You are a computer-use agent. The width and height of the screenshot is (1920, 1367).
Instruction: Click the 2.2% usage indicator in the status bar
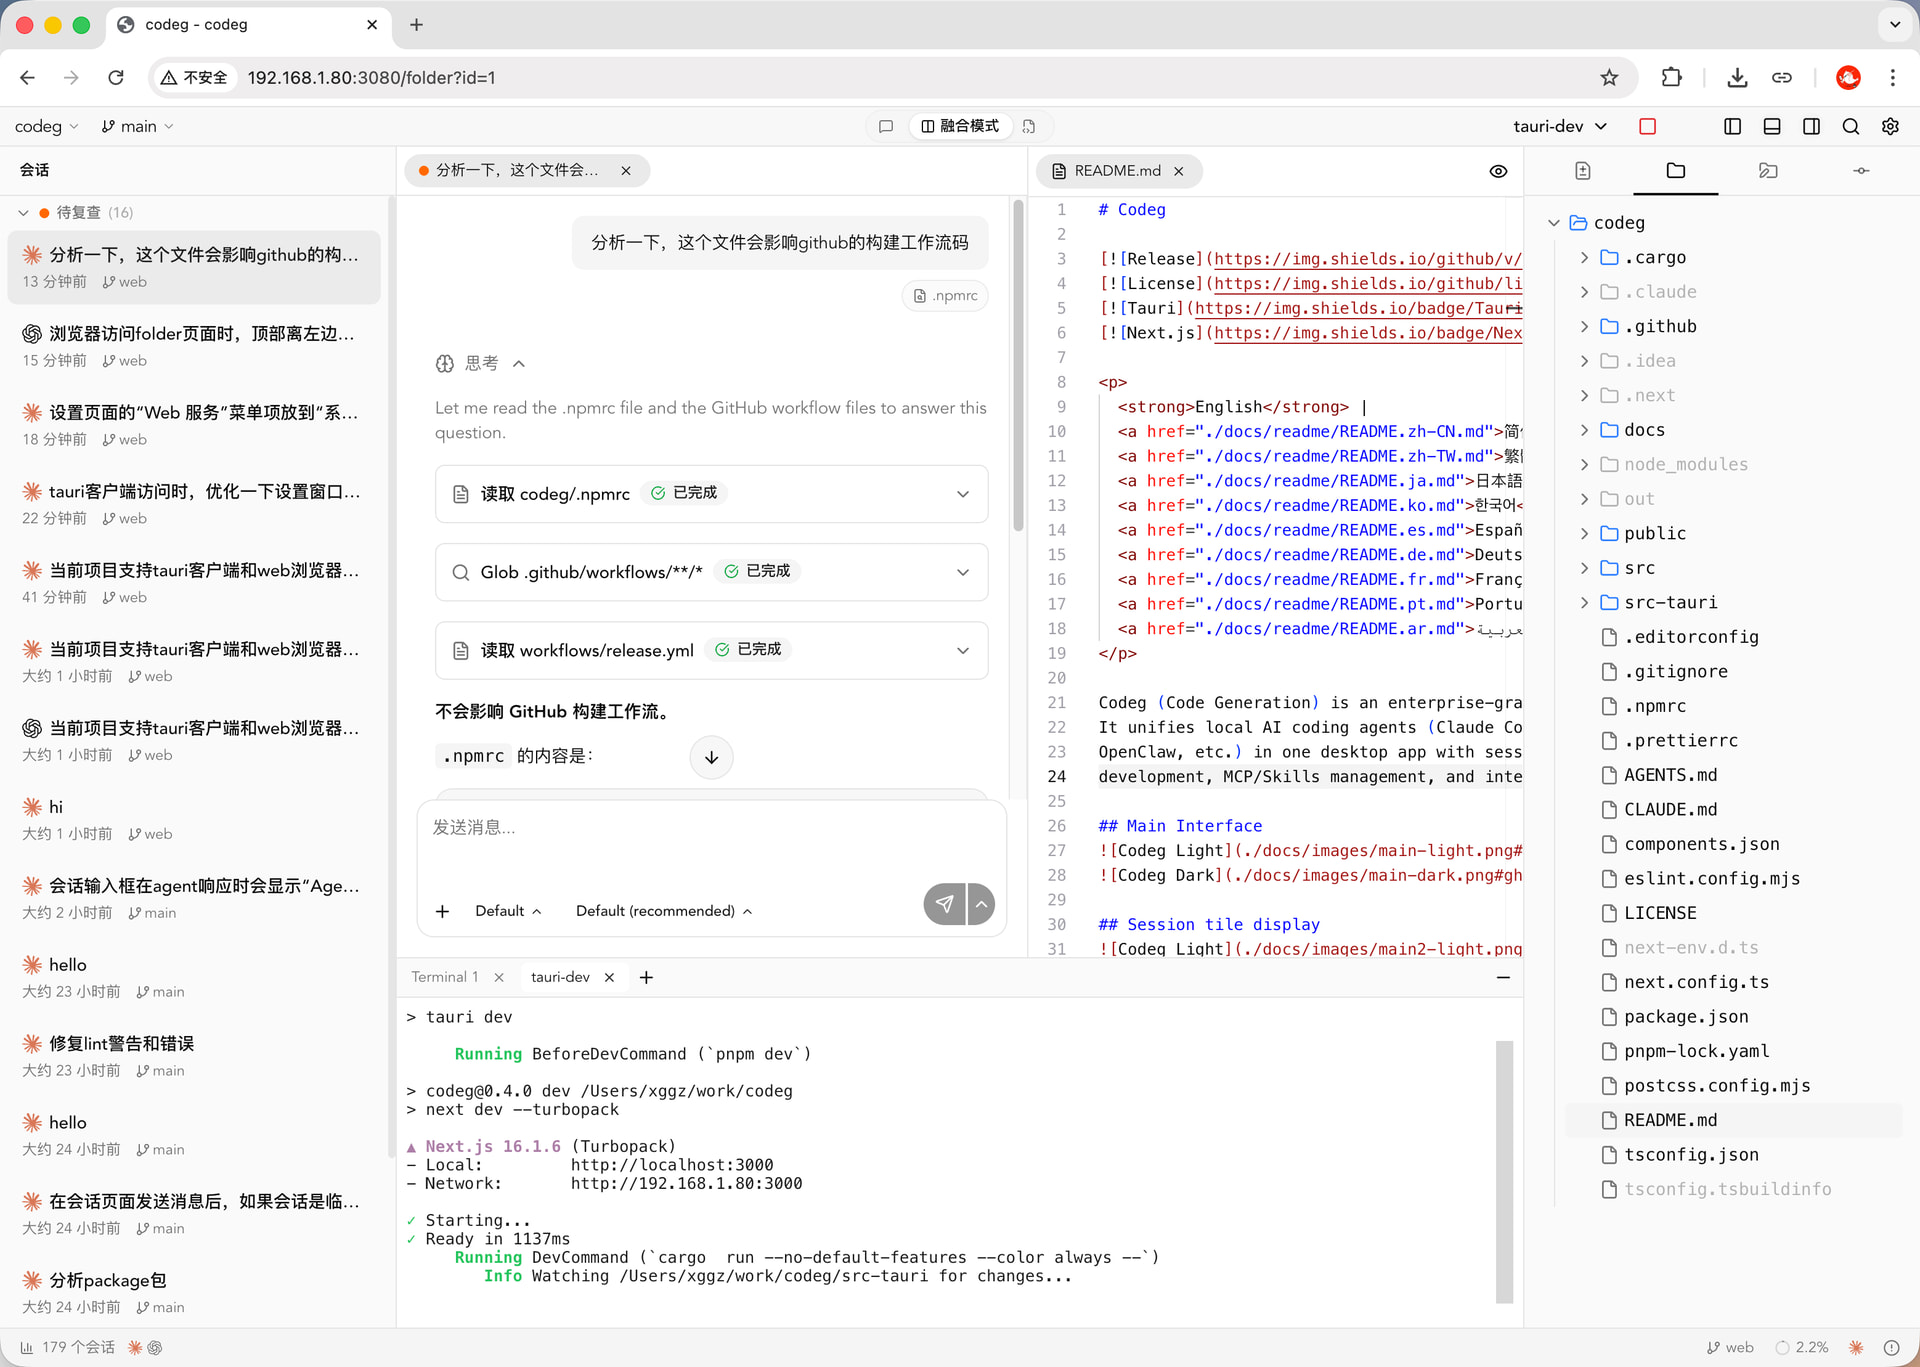1802,1347
